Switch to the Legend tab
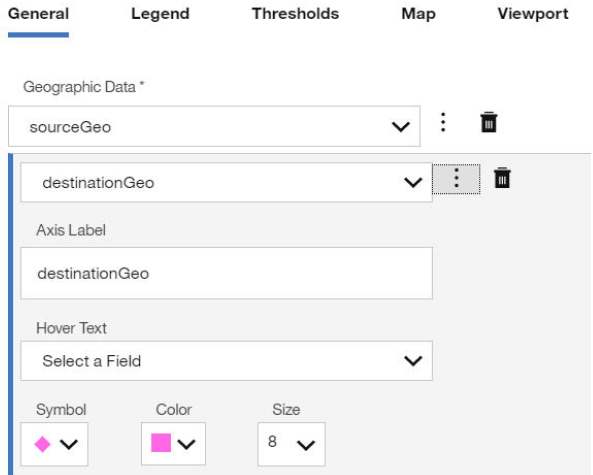This screenshot has width=593, height=475. 160,14
